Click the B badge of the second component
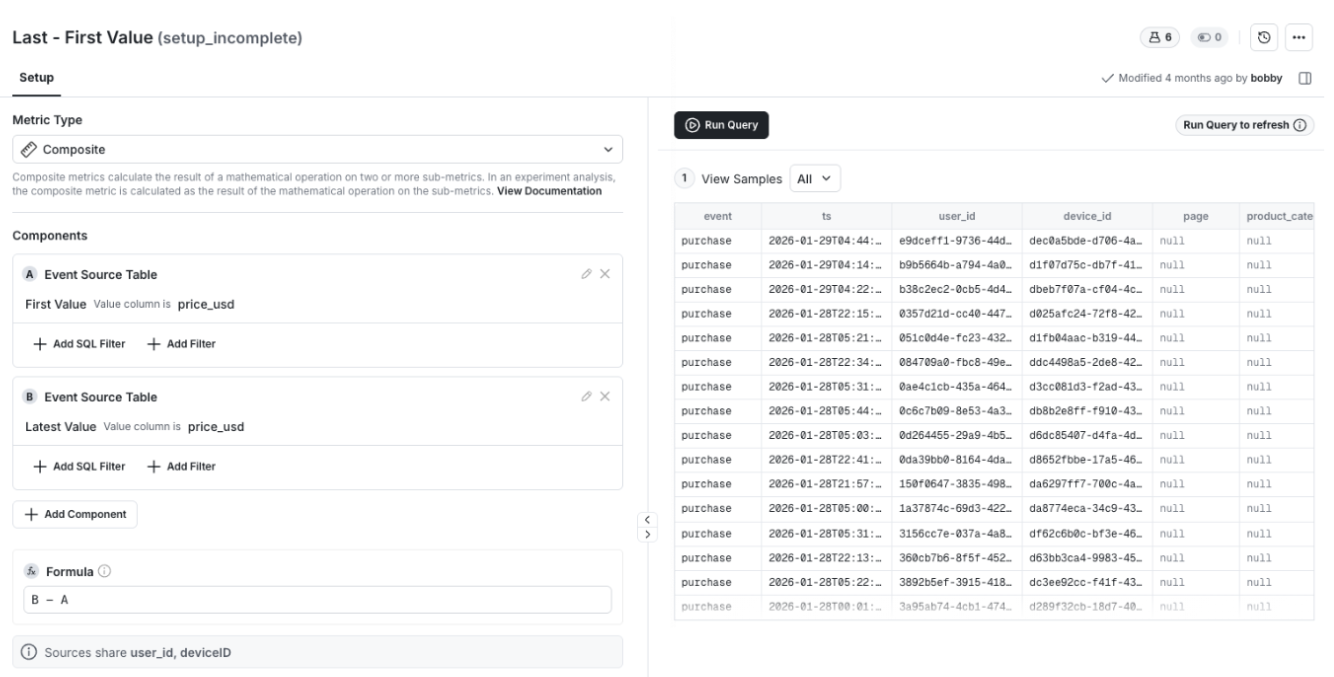 click(x=30, y=397)
